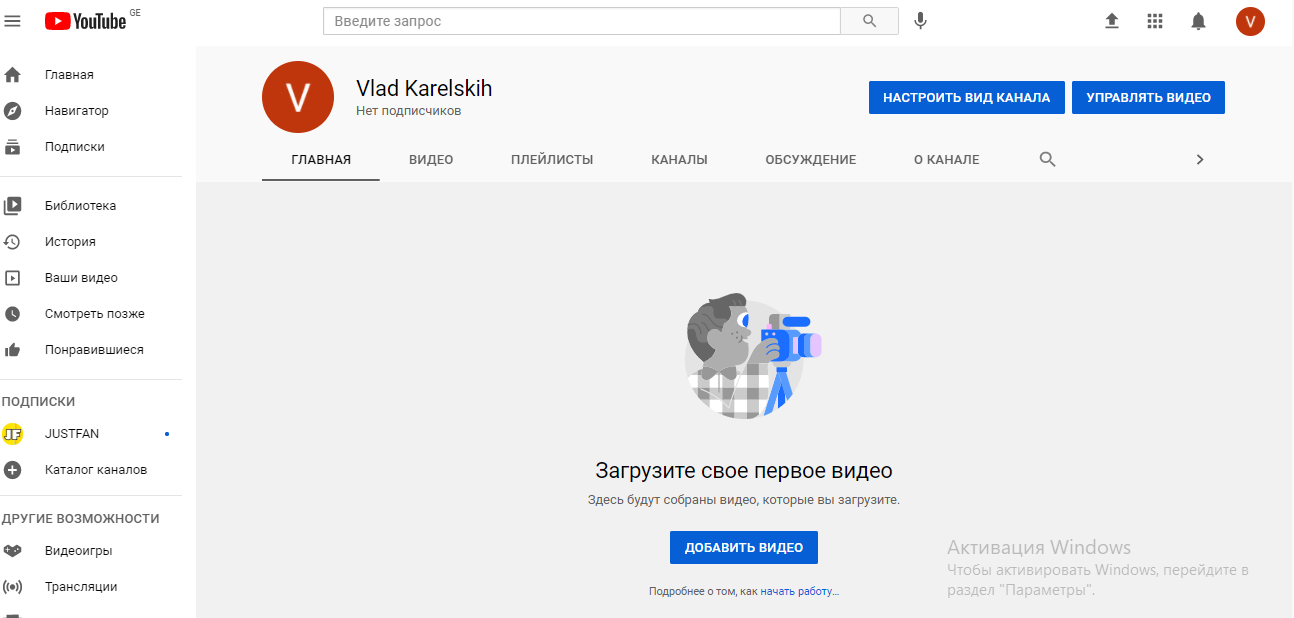Click the ДОБАВИТЬ ВИДЕО button
The image size is (1294, 618).
pos(743,548)
